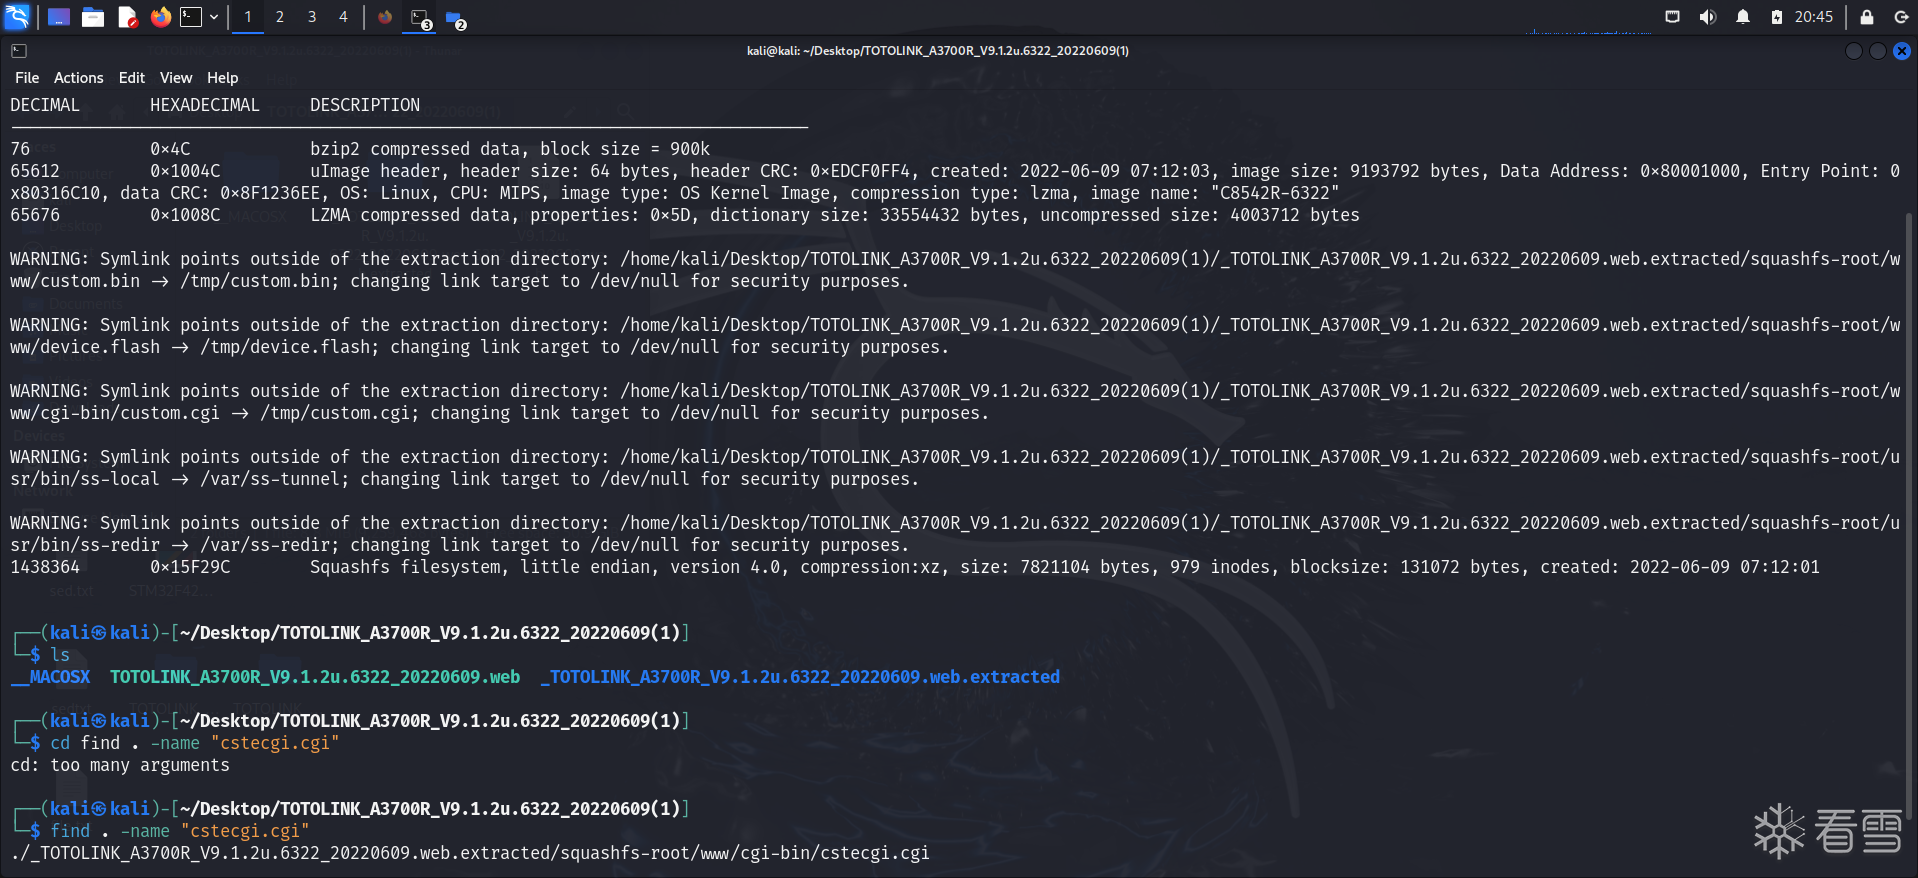
Task: Open the terminal emulator launcher
Action: (191, 17)
